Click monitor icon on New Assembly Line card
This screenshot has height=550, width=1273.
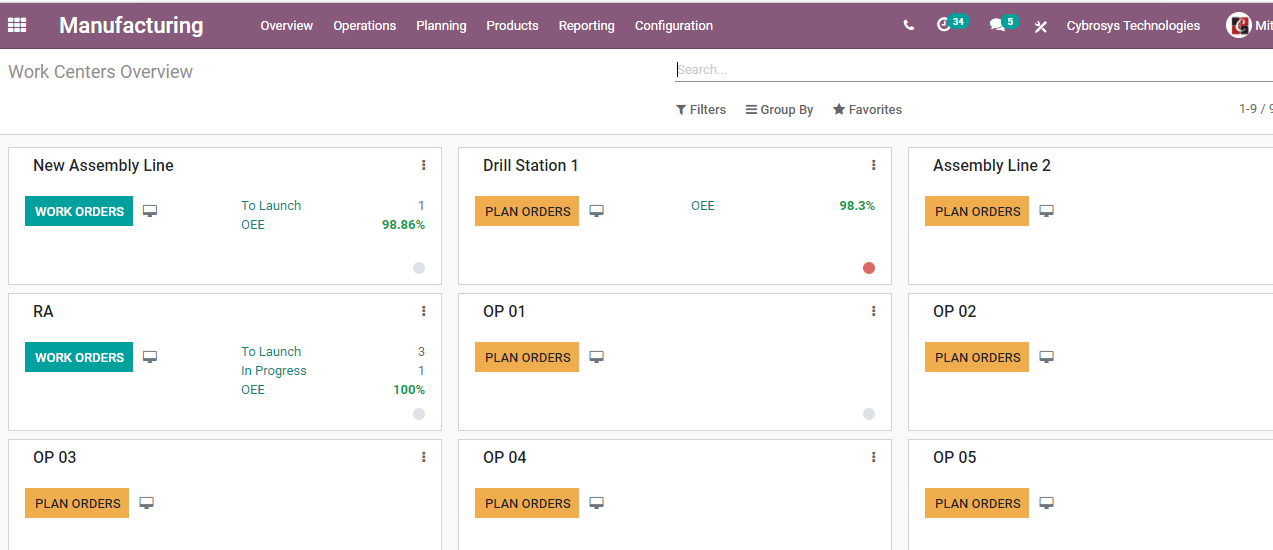pyautogui.click(x=150, y=211)
